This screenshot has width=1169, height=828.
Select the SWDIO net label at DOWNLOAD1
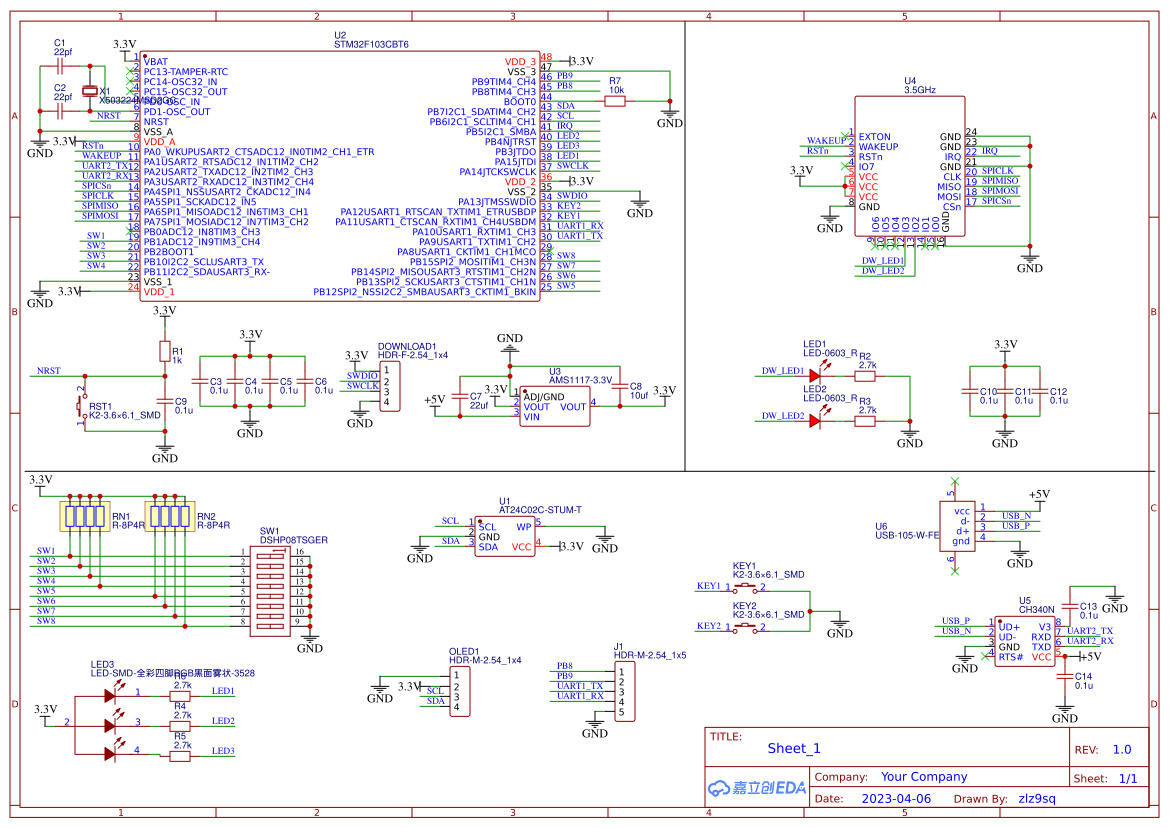pos(362,376)
